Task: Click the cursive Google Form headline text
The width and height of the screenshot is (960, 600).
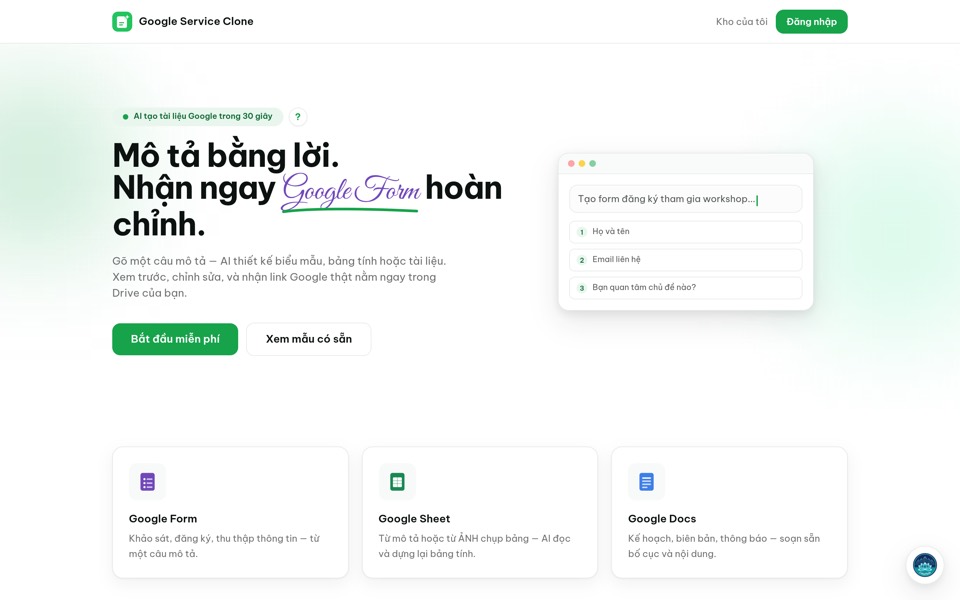Action: tap(351, 190)
